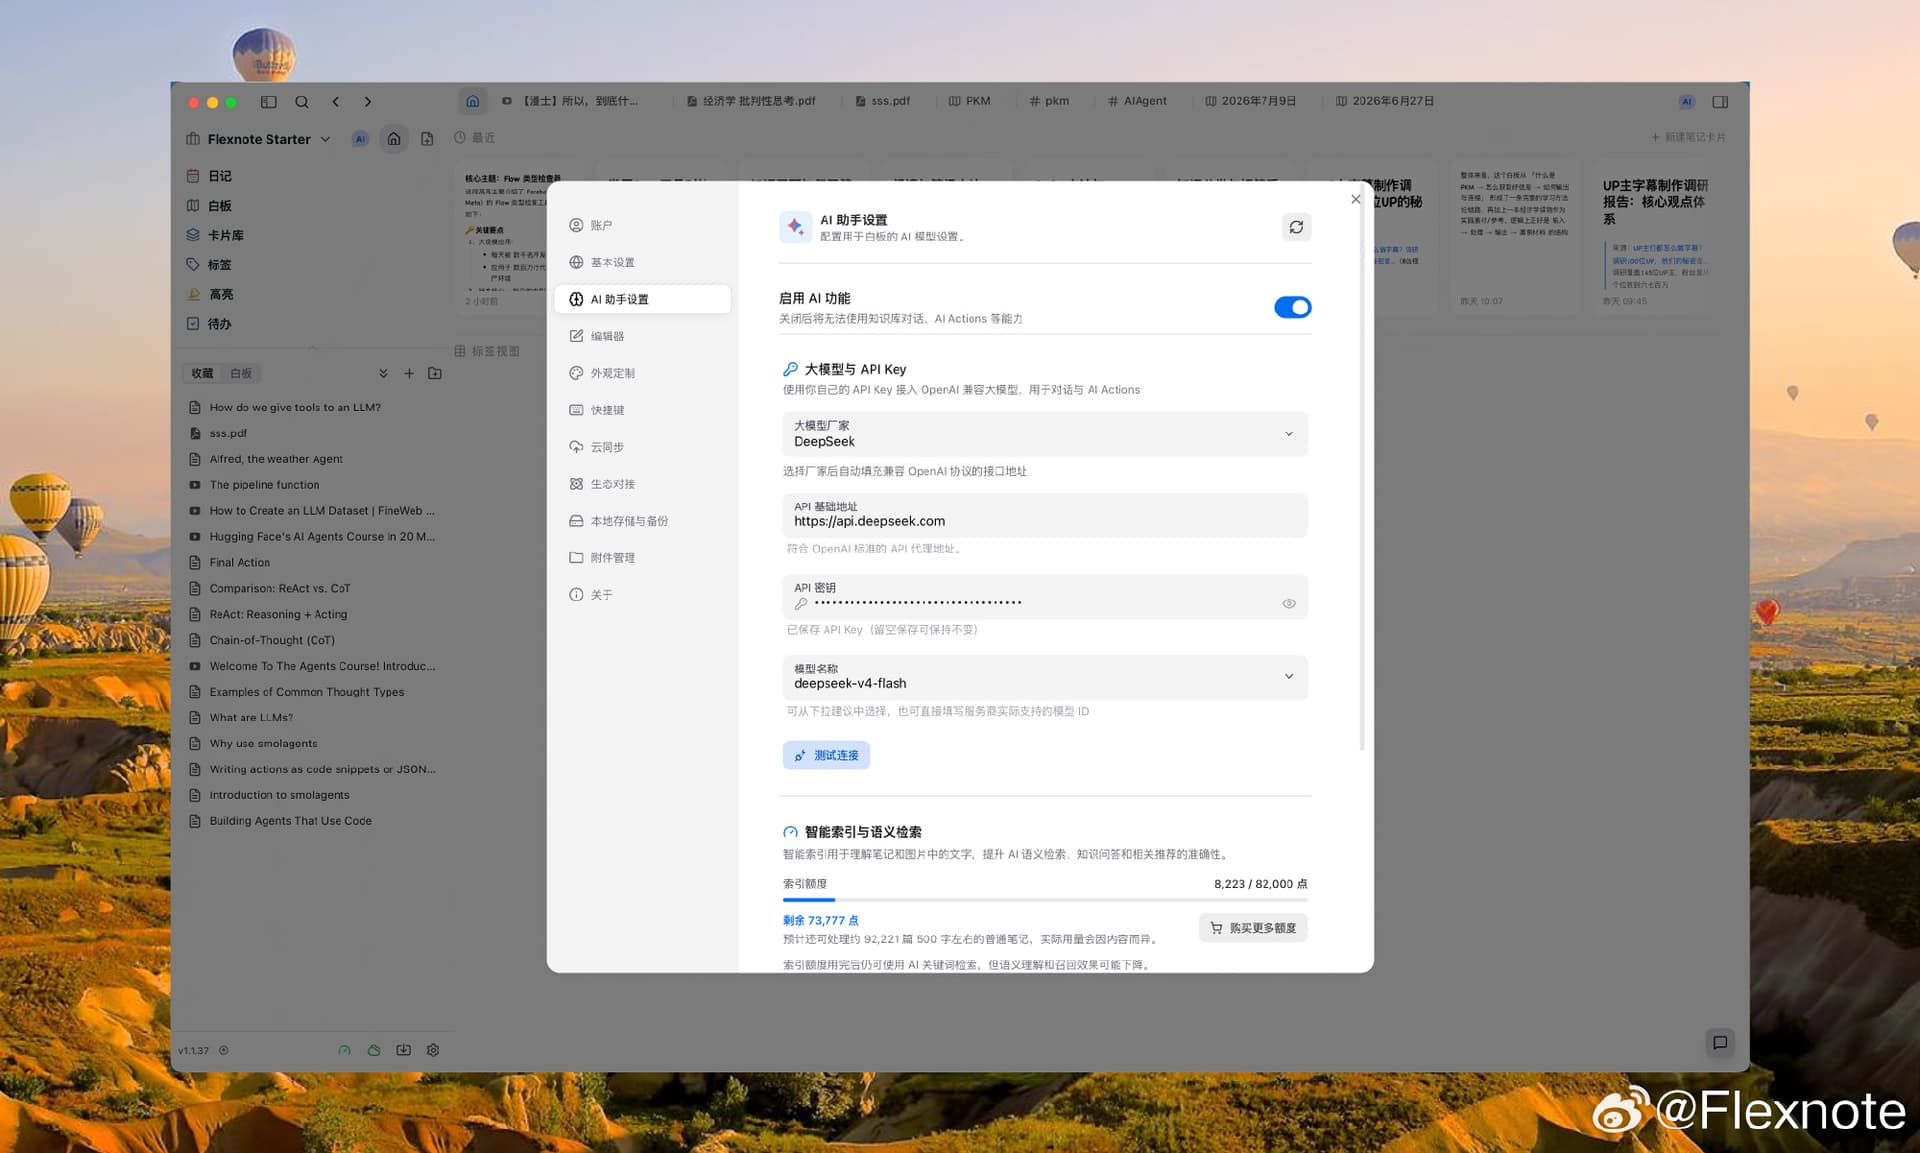1920x1153 pixels.
Task: Create a new note with the document-plus icon
Action: click(x=427, y=139)
